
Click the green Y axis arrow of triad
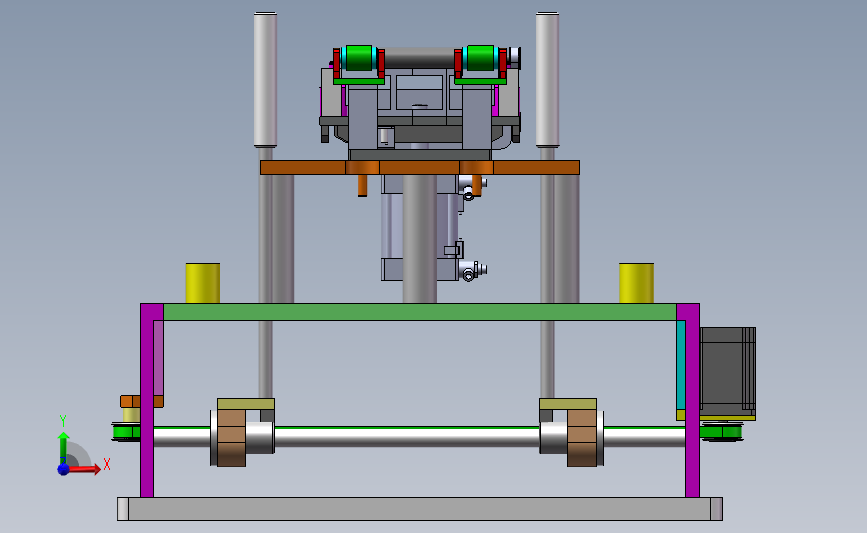[x=63, y=448]
